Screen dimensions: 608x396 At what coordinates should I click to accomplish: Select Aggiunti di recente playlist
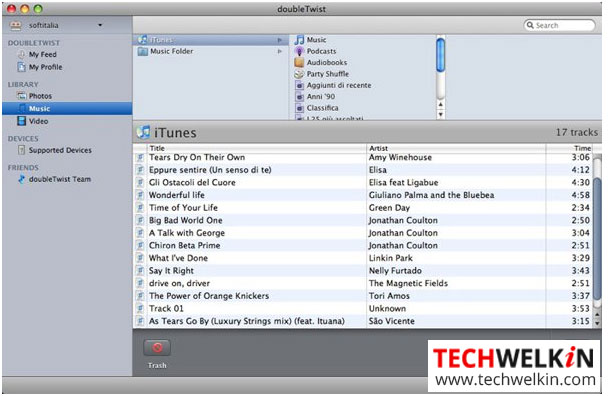(339, 85)
